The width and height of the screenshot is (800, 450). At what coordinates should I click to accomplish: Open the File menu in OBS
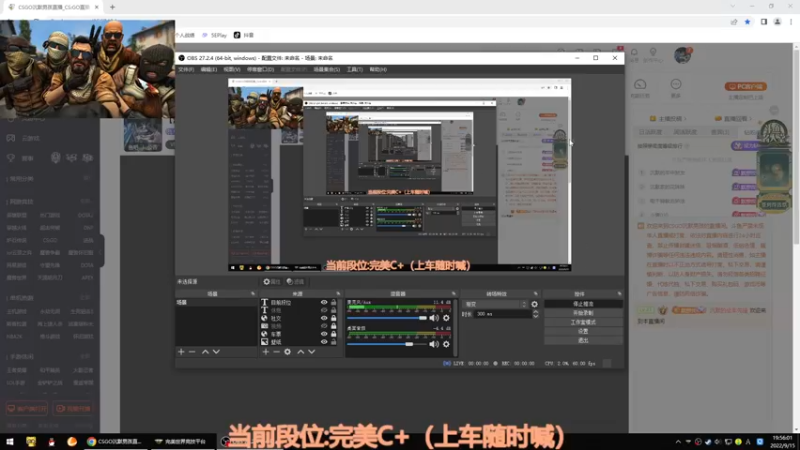186,69
